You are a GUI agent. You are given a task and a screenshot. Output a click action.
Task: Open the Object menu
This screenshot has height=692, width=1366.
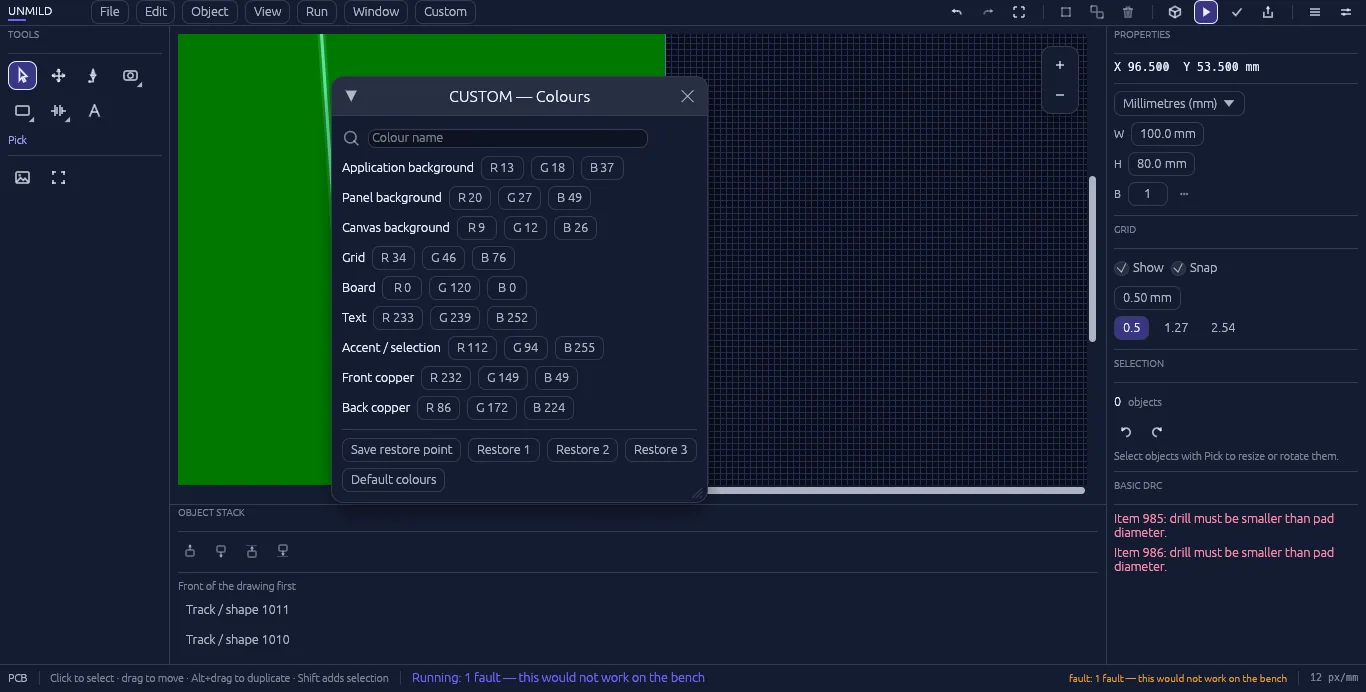point(210,12)
